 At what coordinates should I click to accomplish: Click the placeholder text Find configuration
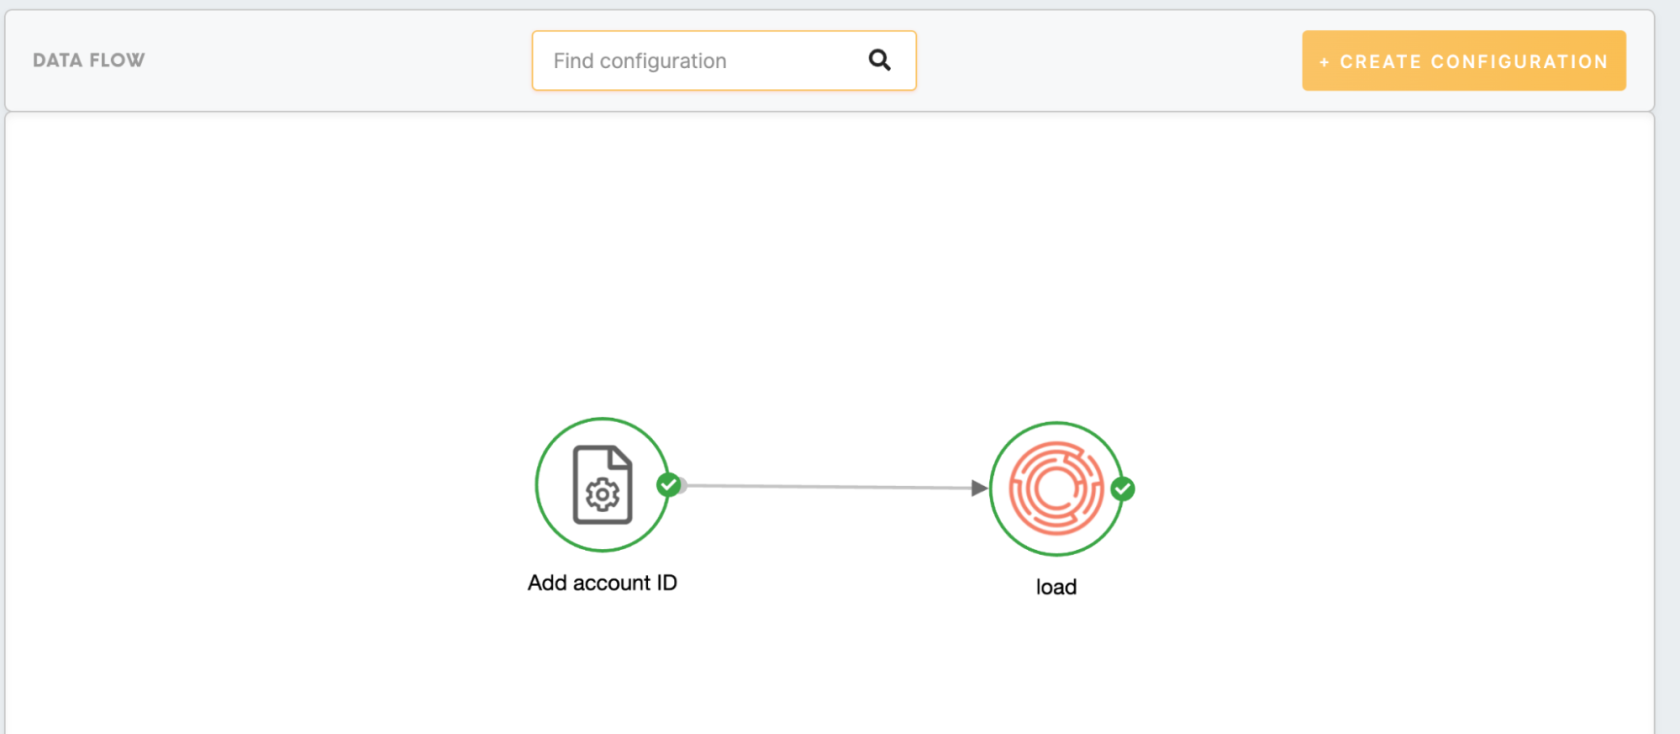pos(640,61)
